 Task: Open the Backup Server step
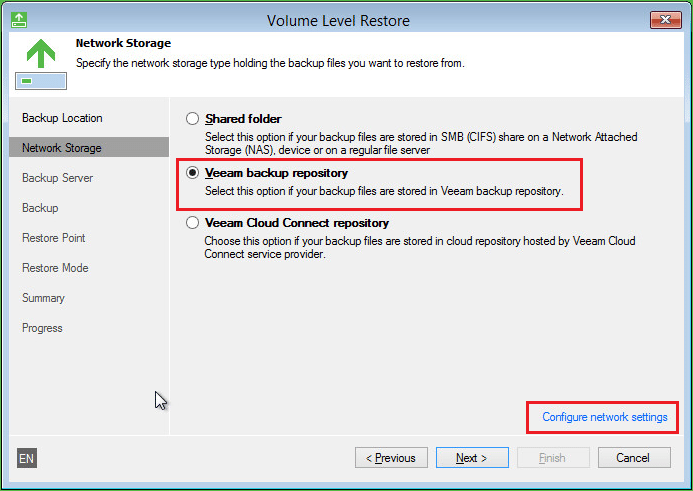click(58, 178)
